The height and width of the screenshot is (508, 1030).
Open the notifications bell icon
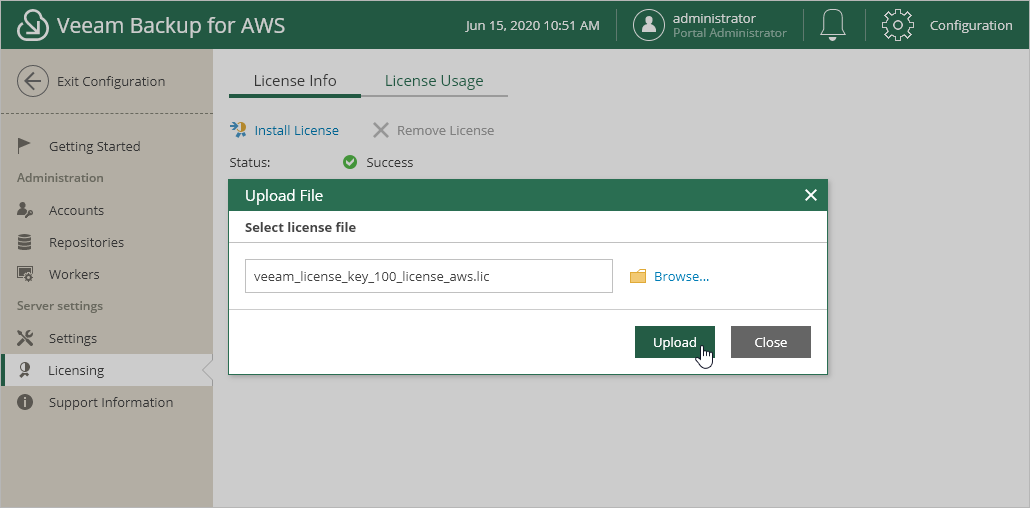833,25
